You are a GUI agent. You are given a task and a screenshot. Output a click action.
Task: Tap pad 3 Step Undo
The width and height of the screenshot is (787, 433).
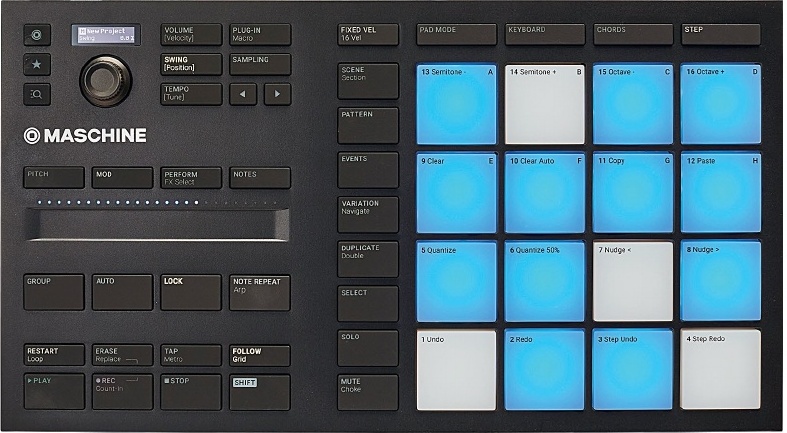(x=633, y=370)
